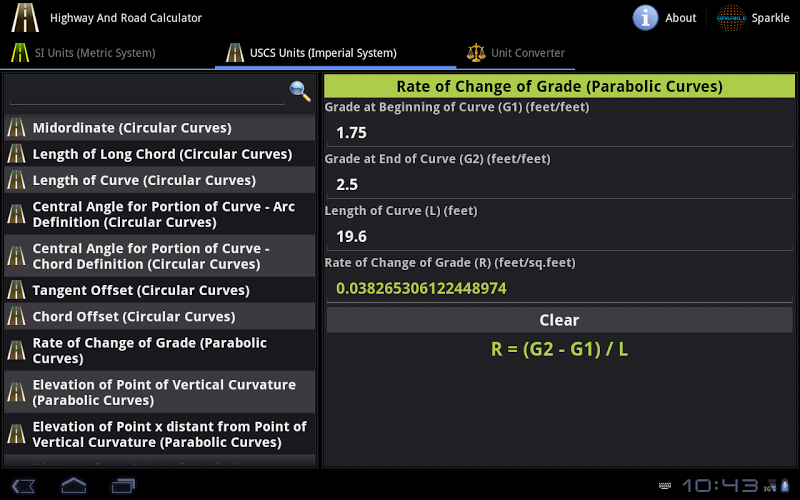This screenshot has width=800, height=500.
Task: Click road icon beside Central Angle Chord Definition
Action: (16, 256)
